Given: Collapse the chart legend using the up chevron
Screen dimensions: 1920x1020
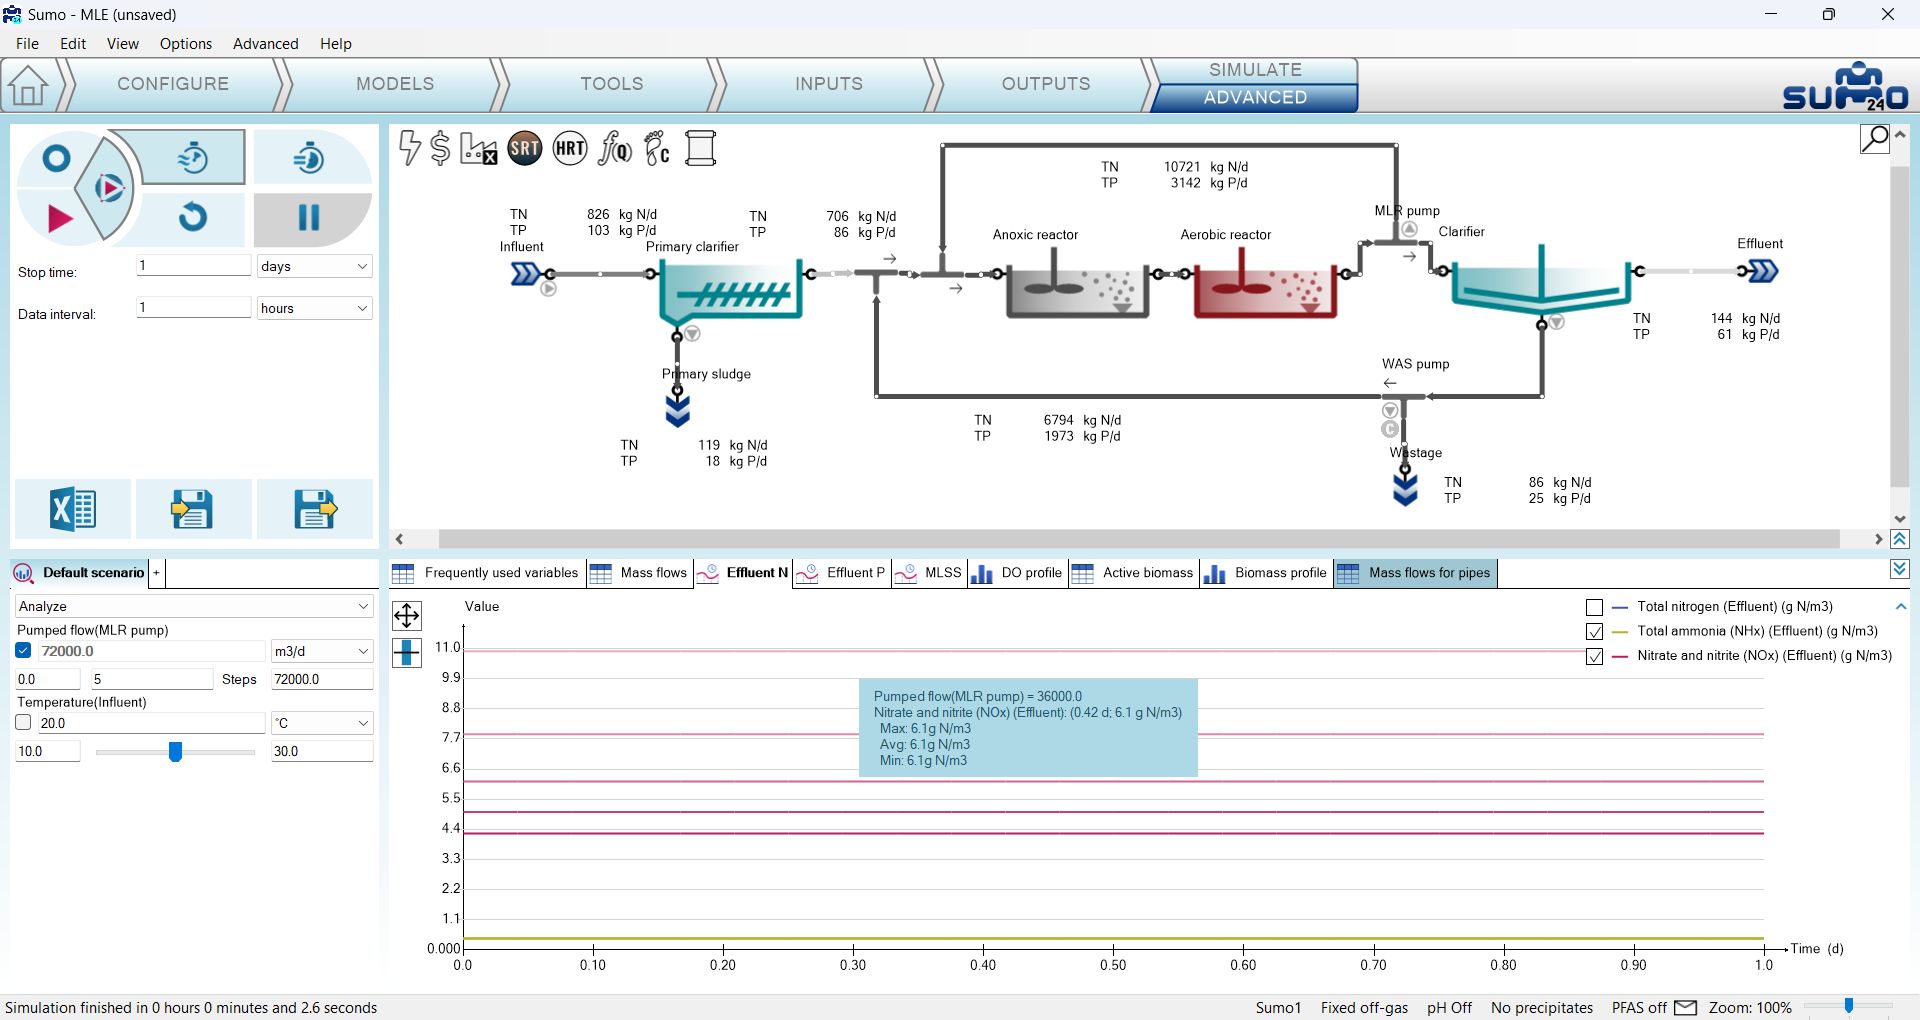Looking at the screenshot, I should coord(1901,607).
